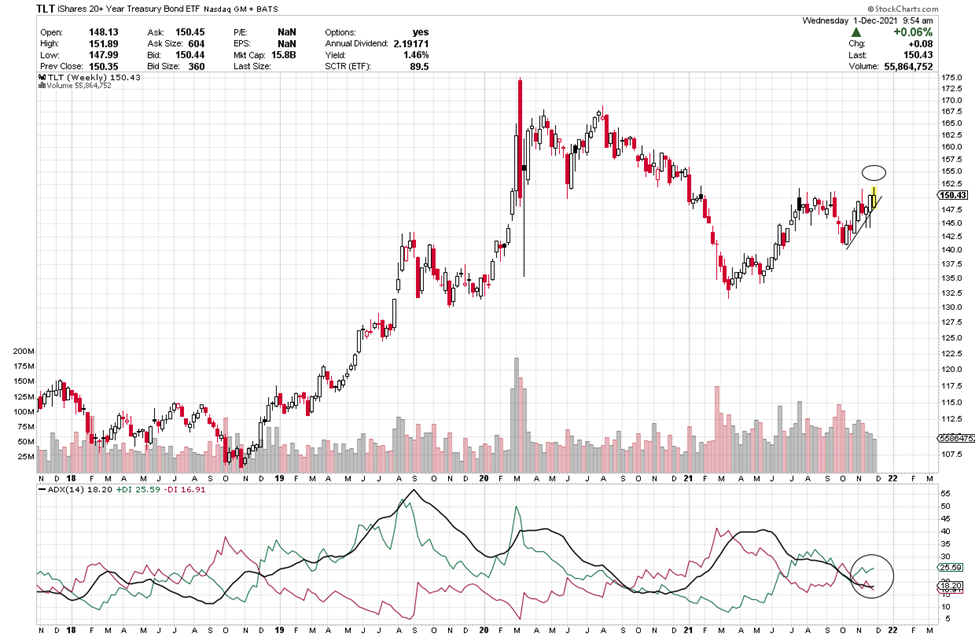Select the Yield value 1.46%

pyautogui.click(x=415, y=55)
